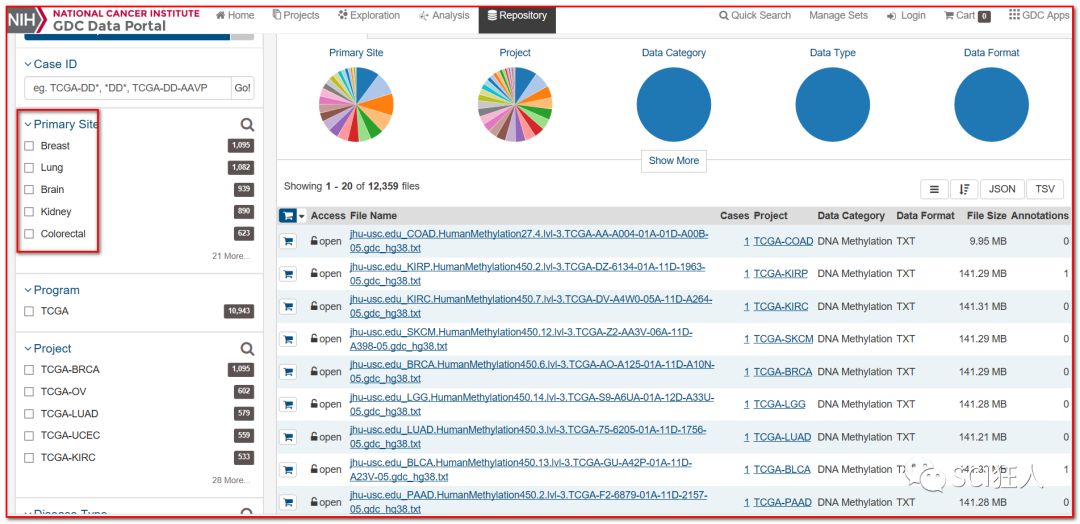Viewport: 1080px width, 524px height.
Task: Open Manage Sets
Action: click(838, 15)
